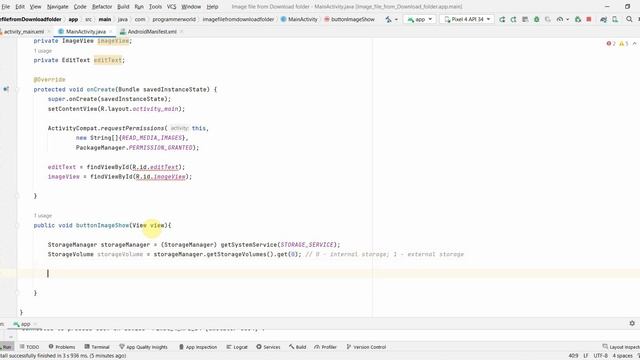This screenshot has height=360, width=640.
Task: Open the Build menu
Action: point(123,7)
